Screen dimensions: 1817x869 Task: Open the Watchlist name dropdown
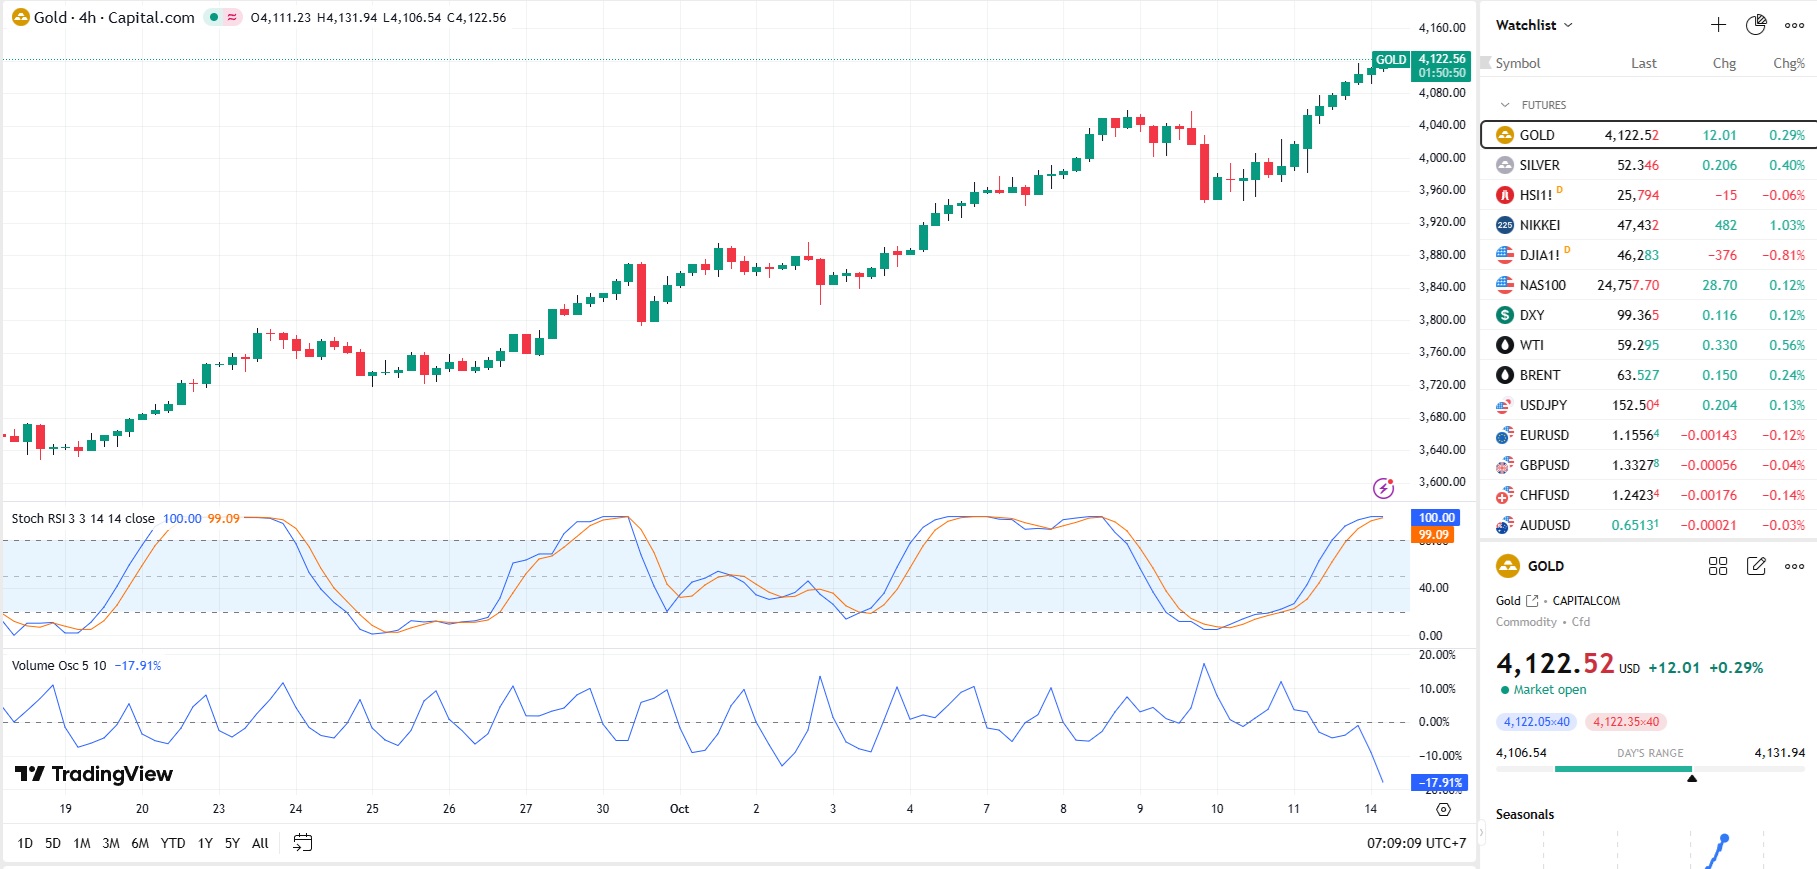tap(1534, 25)
